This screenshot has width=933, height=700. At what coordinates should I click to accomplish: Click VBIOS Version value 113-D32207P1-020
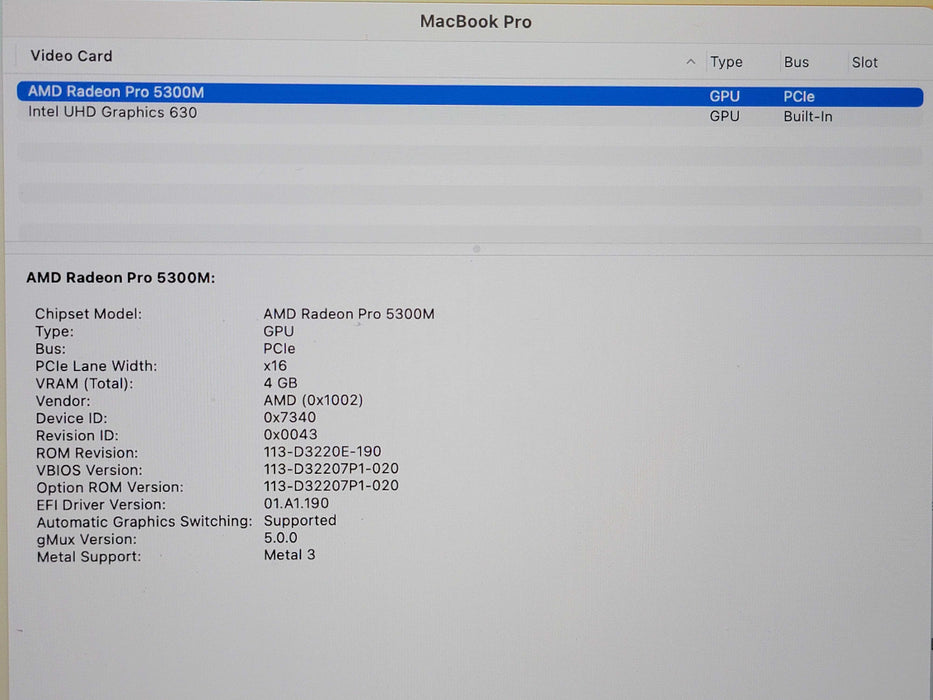click(331, 468)
